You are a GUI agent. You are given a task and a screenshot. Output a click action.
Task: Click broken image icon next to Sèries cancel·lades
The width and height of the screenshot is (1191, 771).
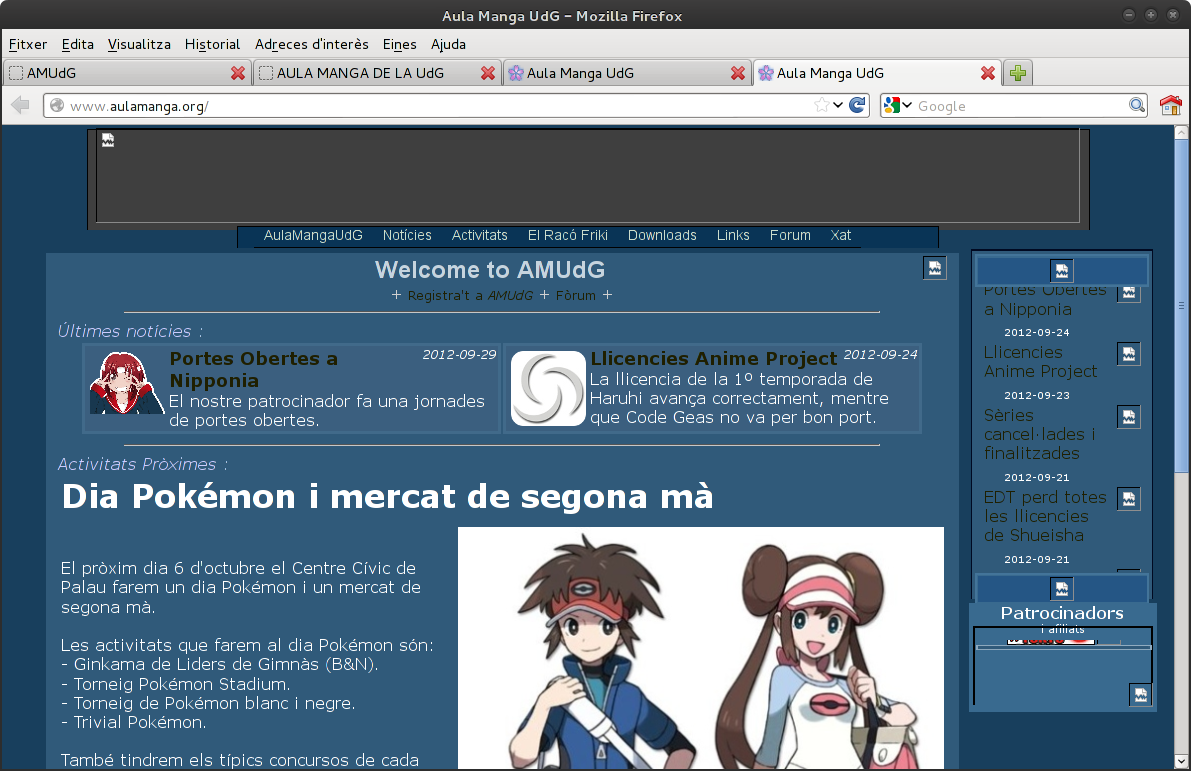pos(1129,417)
